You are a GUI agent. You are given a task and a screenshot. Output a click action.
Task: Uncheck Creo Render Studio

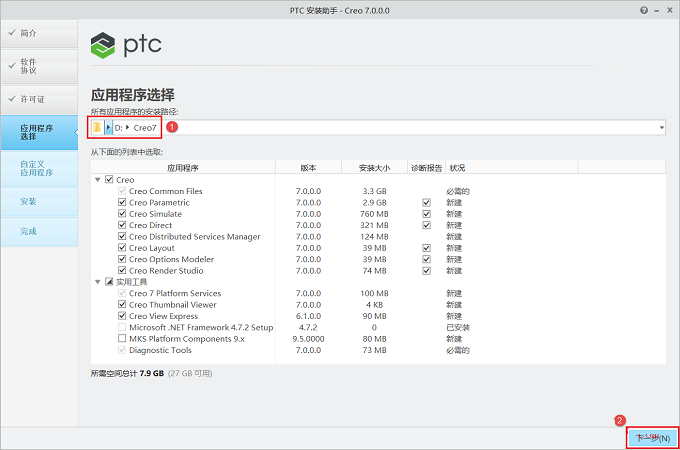[x=122, y=271]
